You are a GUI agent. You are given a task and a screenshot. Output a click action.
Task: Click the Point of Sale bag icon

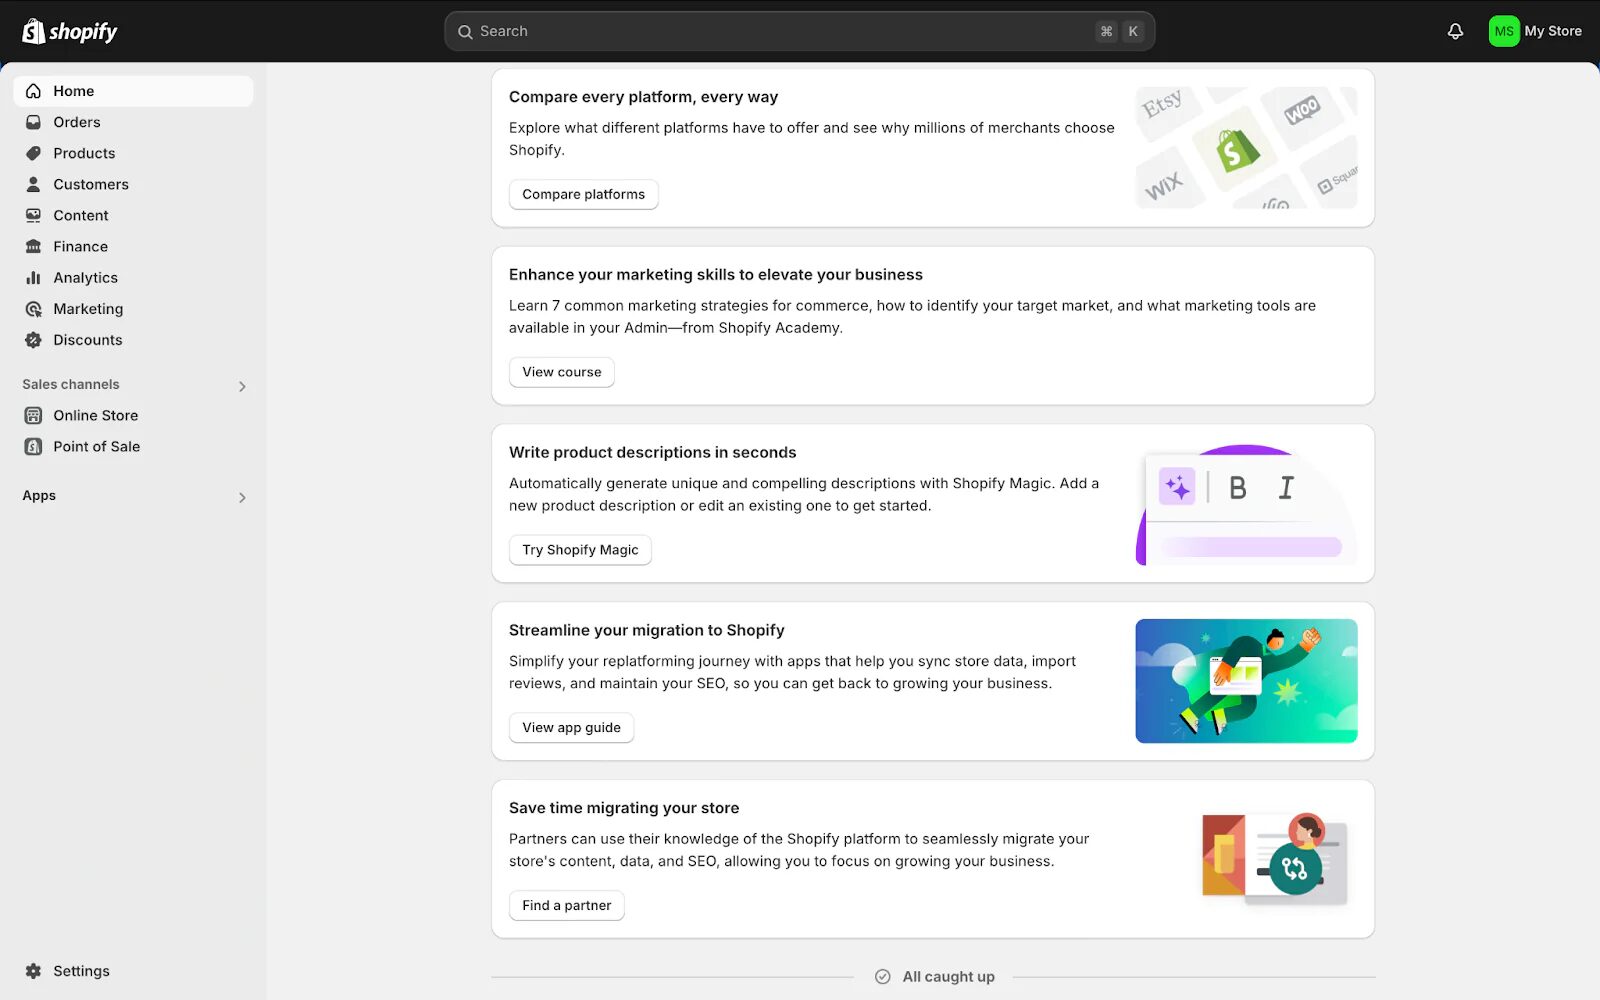point(33,446)
